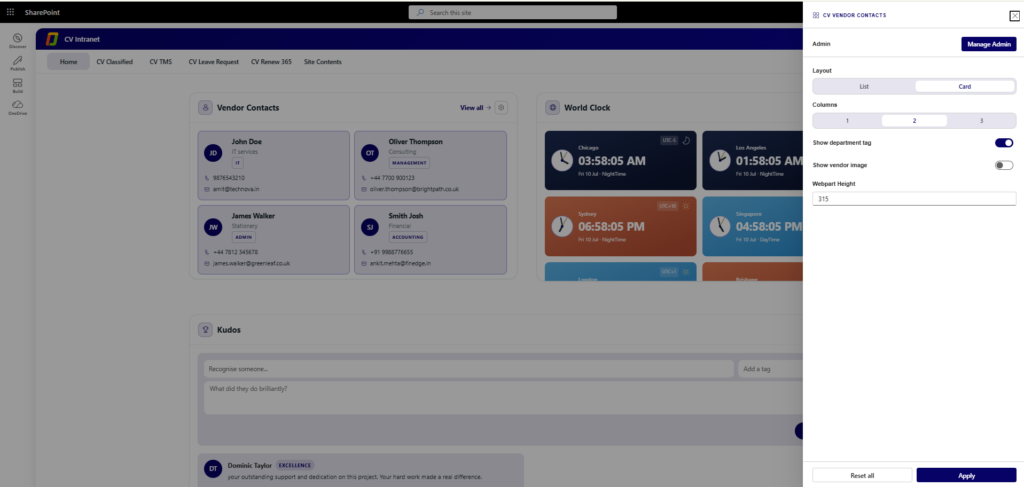Click the 03:58:05 AM Chicago time
The width and height of the screenshot is (1024, 487).
tap(611, 161)
